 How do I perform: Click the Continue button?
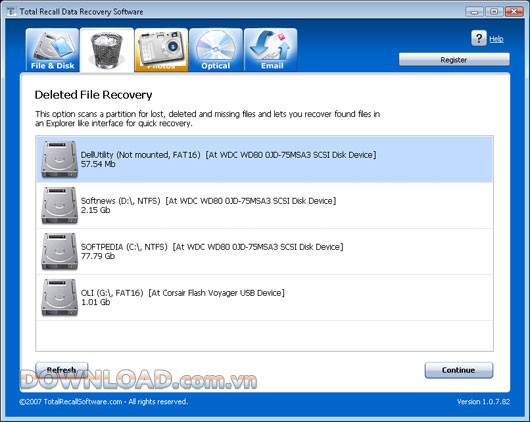[x=459, y=370]
